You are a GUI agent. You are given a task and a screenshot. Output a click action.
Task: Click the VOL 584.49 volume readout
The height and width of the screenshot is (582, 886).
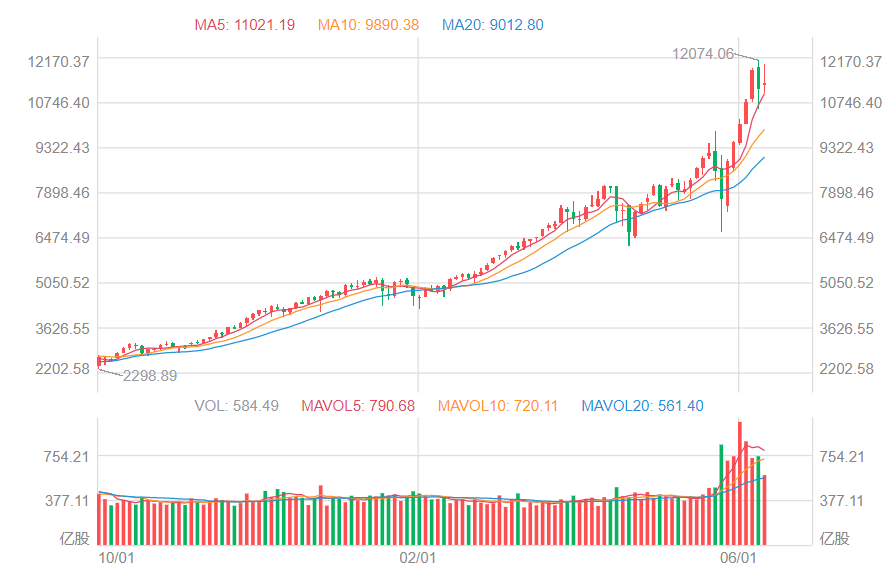[237, 406]
